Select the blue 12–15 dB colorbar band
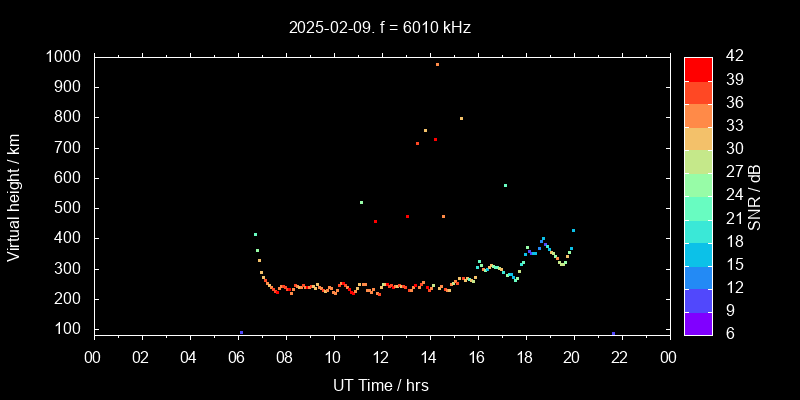 [698, 276]
